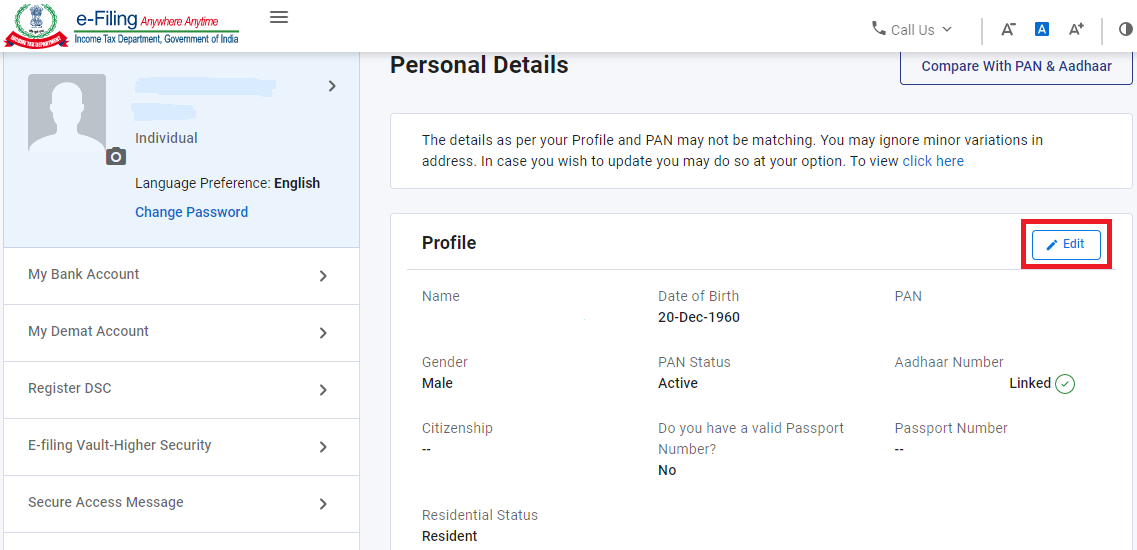Expand the Register DSC chevron

[323, 390]
